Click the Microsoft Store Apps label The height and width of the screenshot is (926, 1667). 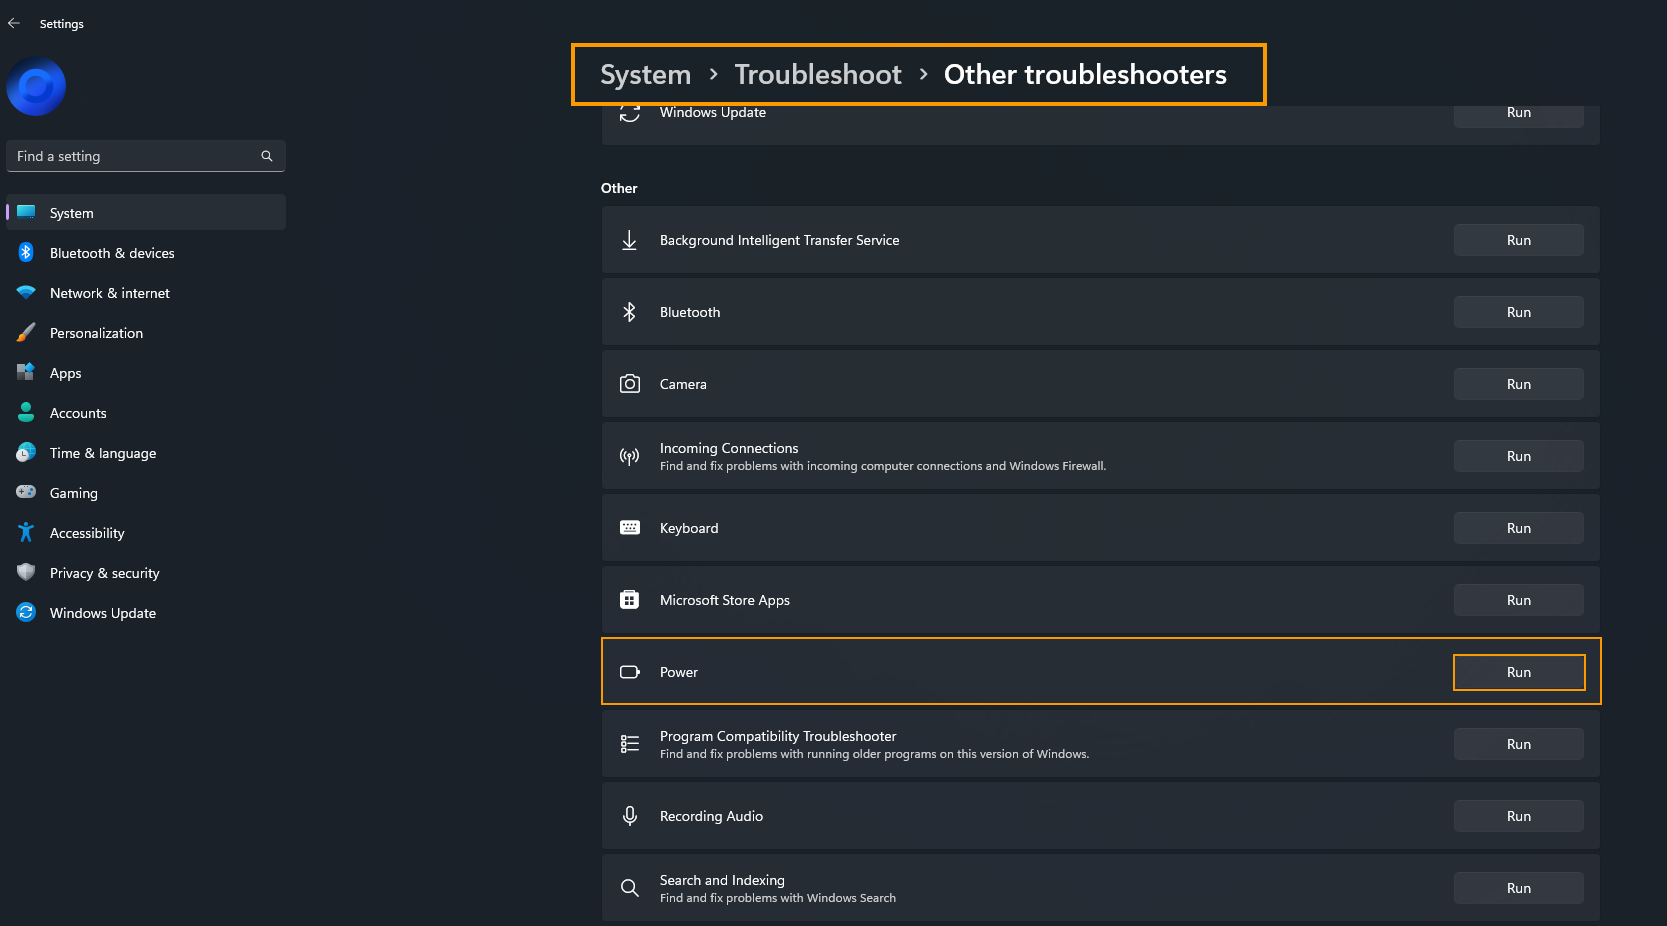tap(724, 600)
